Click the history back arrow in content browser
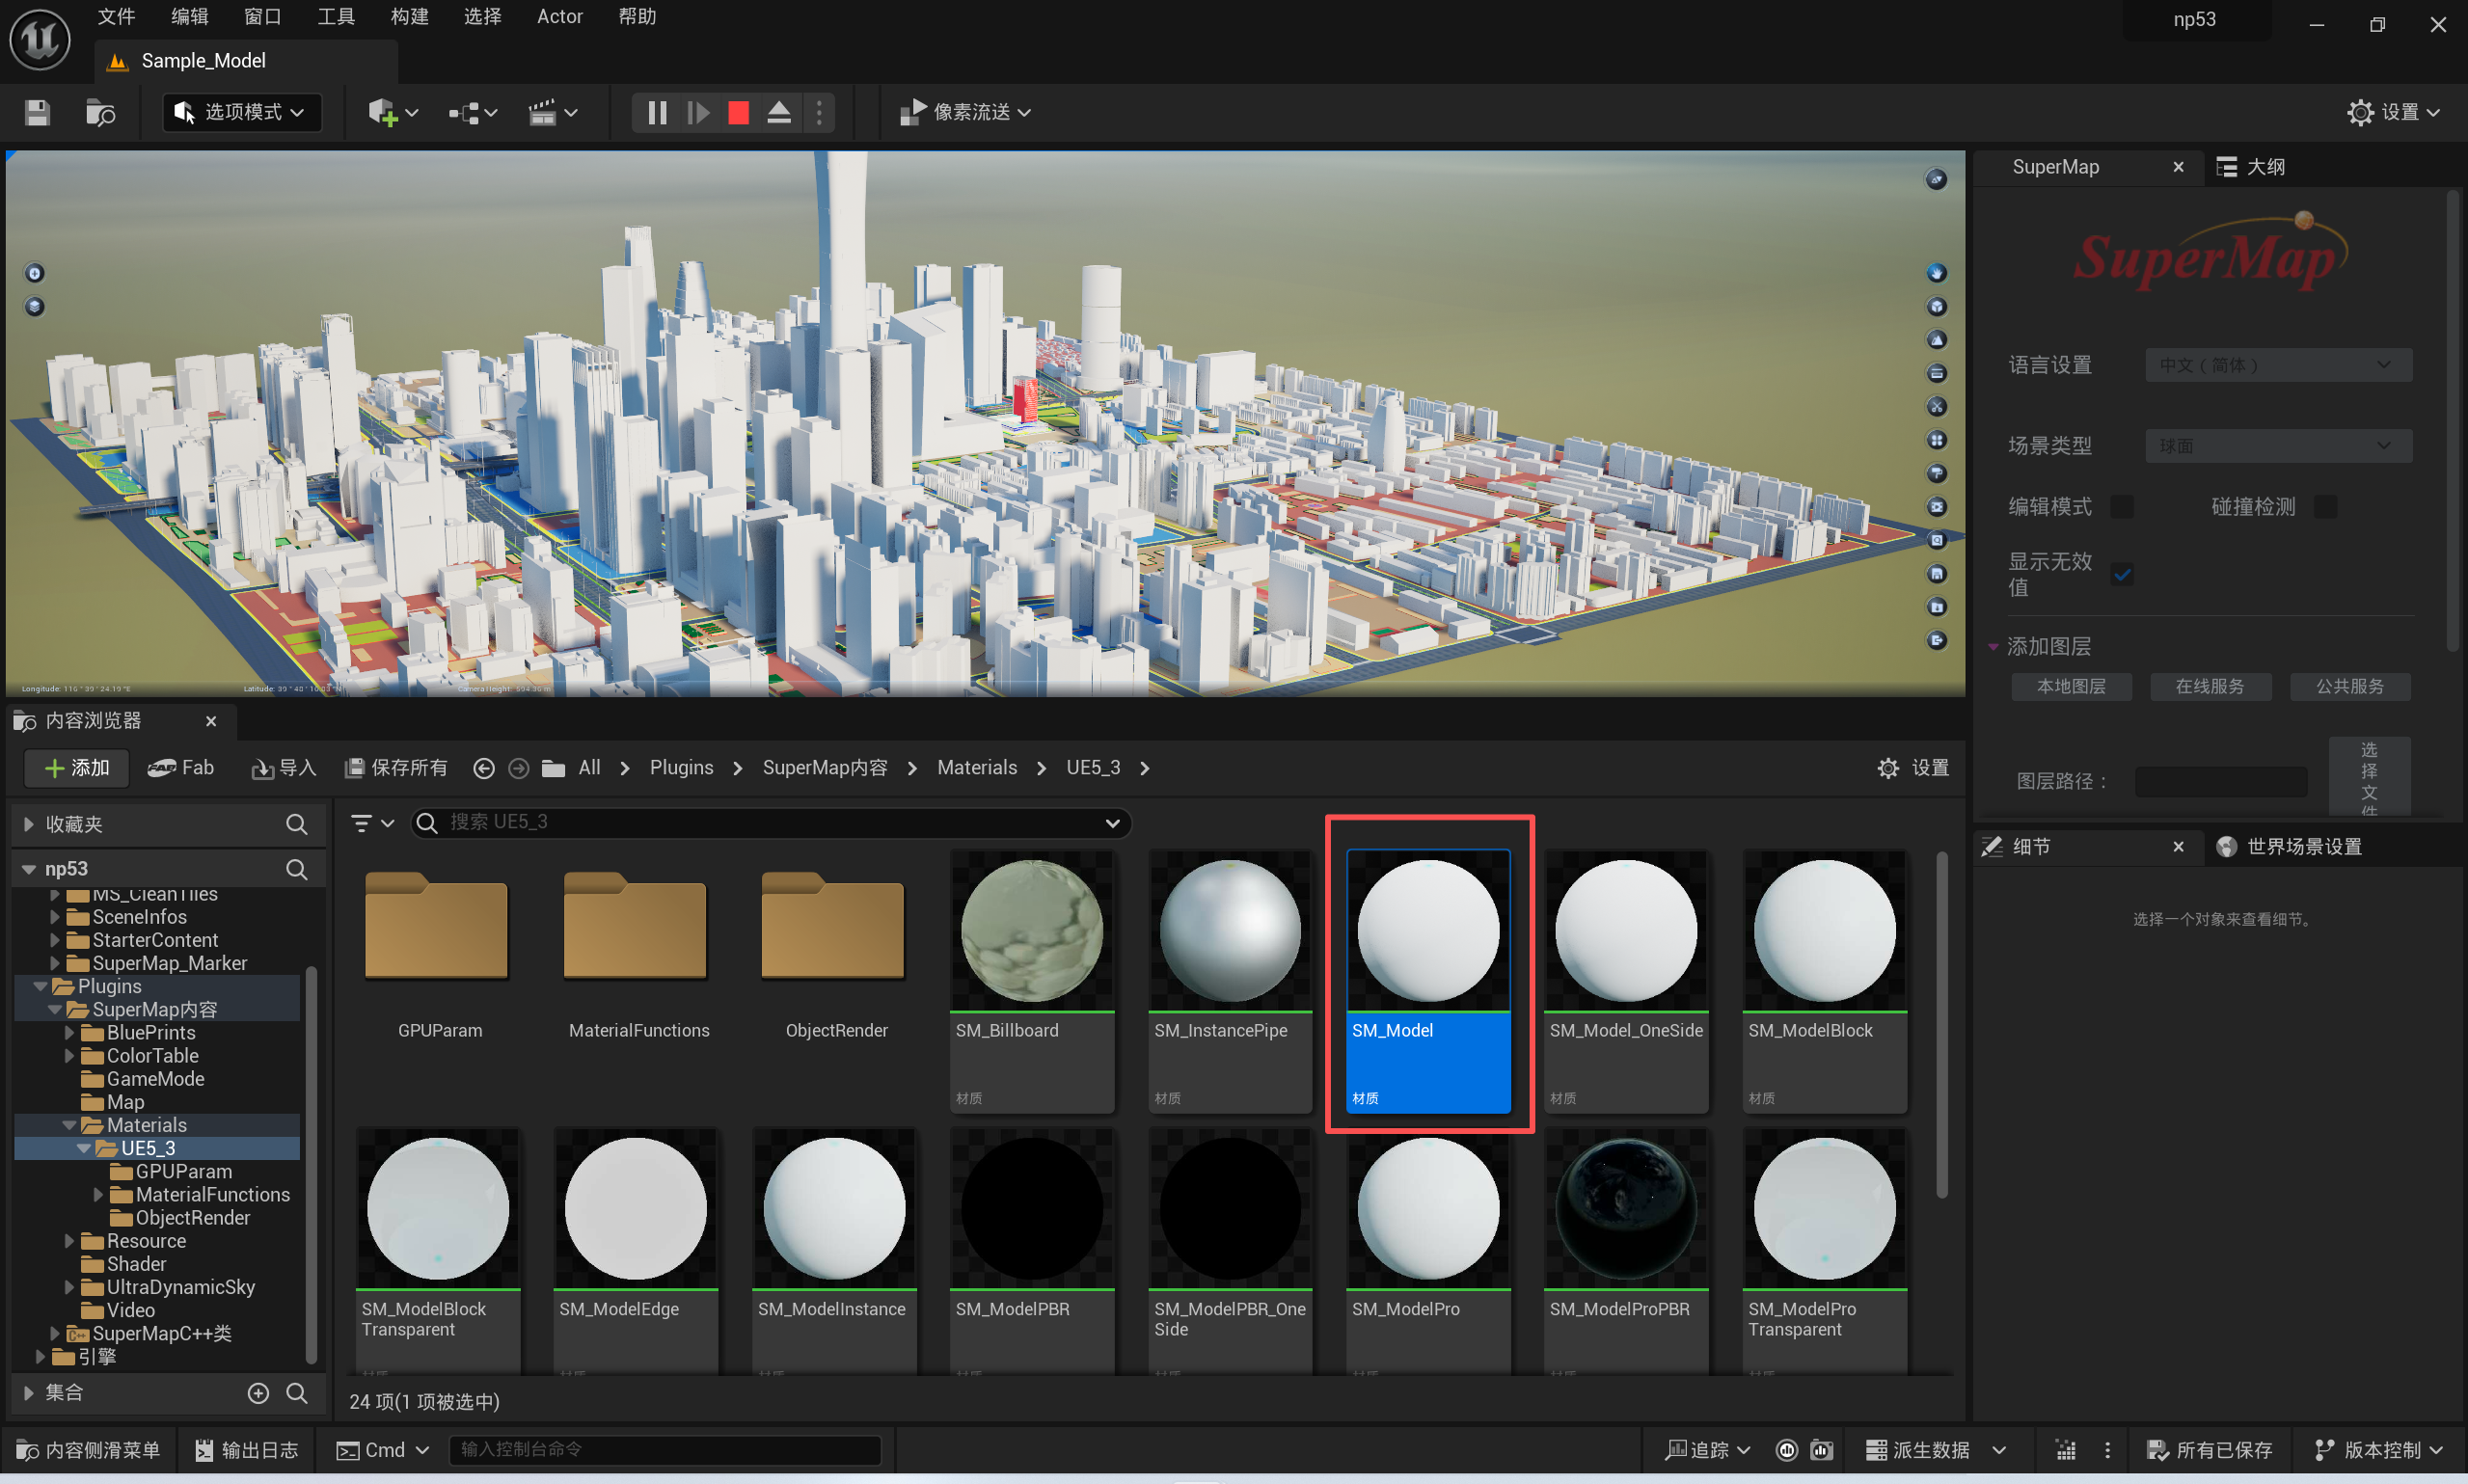This screenshot has height=1484, width=2468. pyautogui.click(x=484, y=768)
